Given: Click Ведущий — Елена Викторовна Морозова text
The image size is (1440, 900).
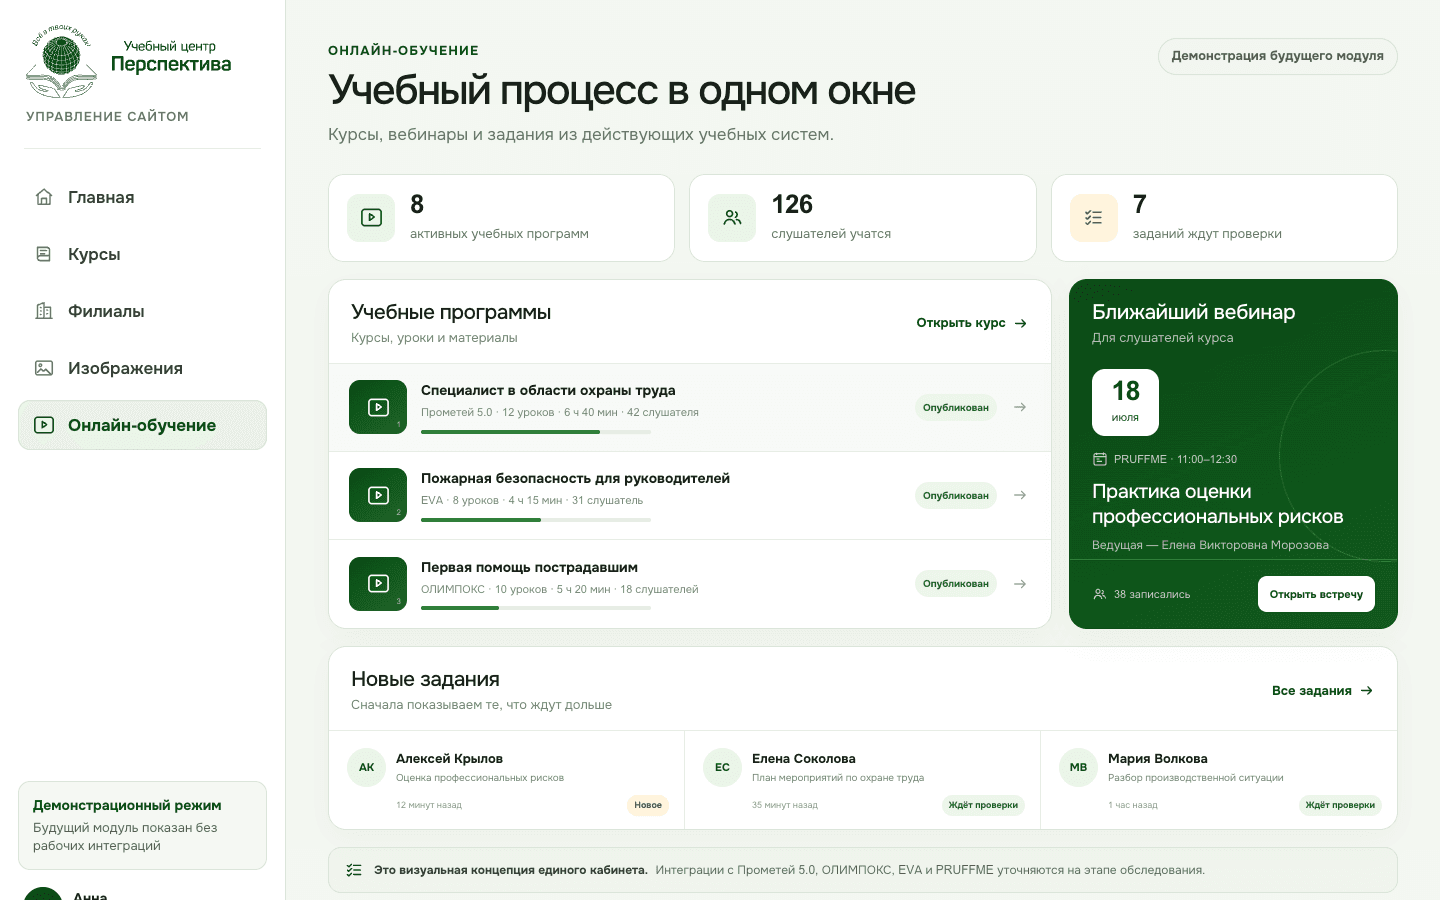Looking at the screenshot, I should 1210,545.
